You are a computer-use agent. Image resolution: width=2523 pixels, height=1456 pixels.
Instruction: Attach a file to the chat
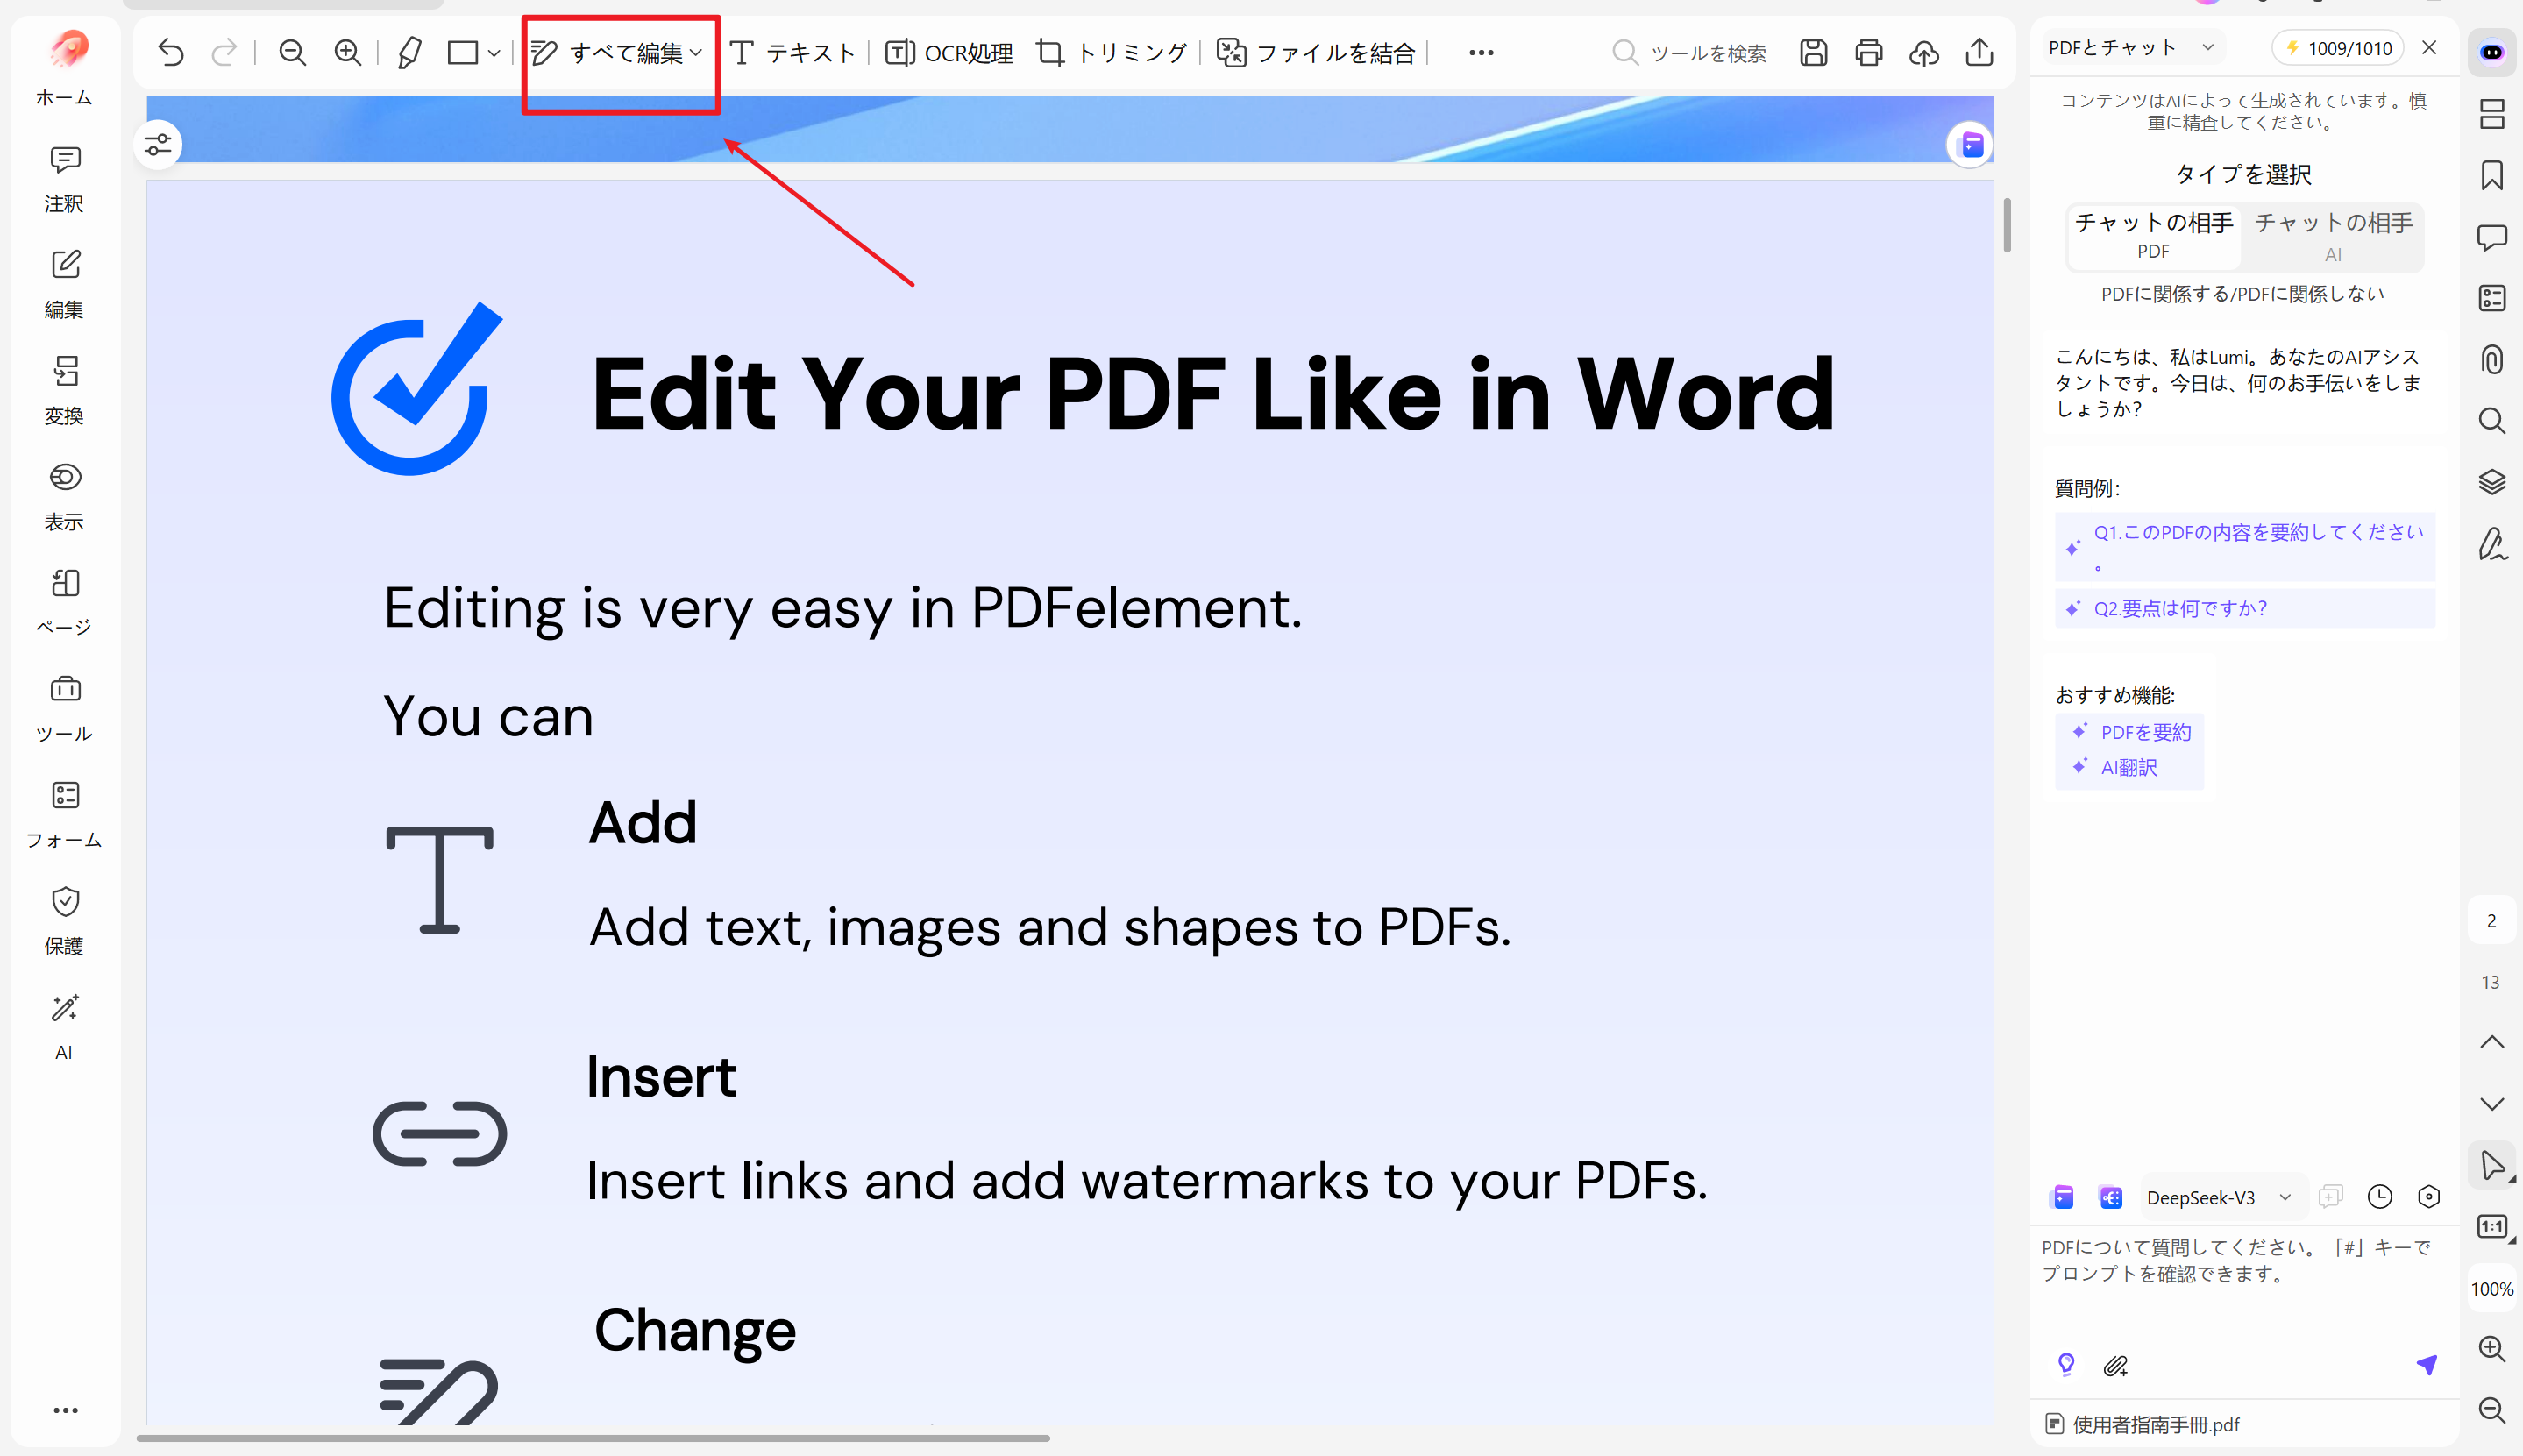[2115, 1366]
